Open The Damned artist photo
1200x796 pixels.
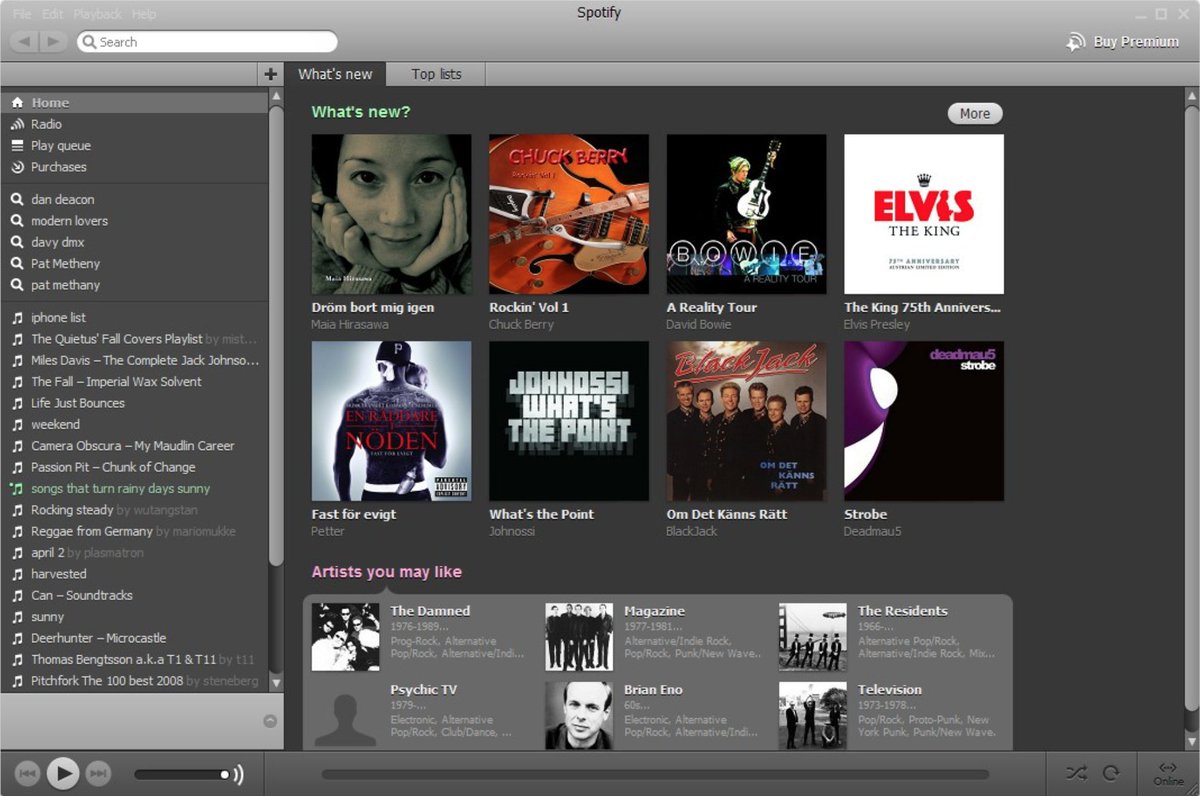tap(345, 637)
